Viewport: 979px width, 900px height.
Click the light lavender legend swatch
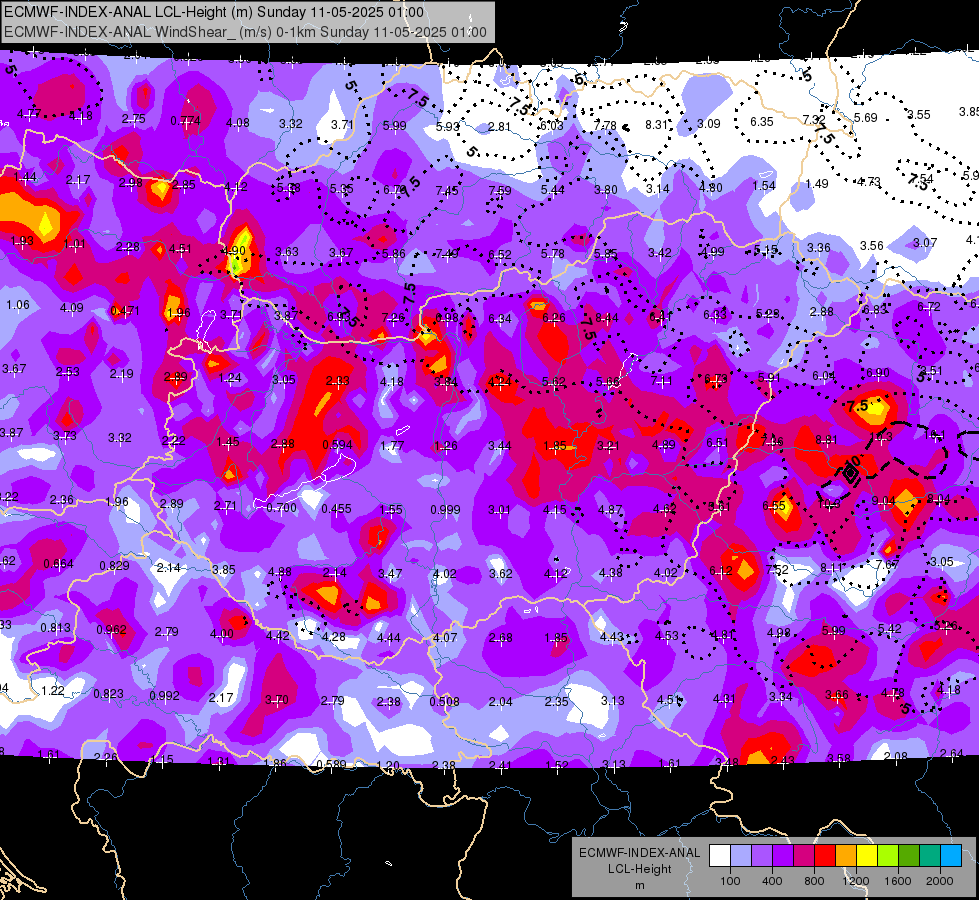[741, 856]
